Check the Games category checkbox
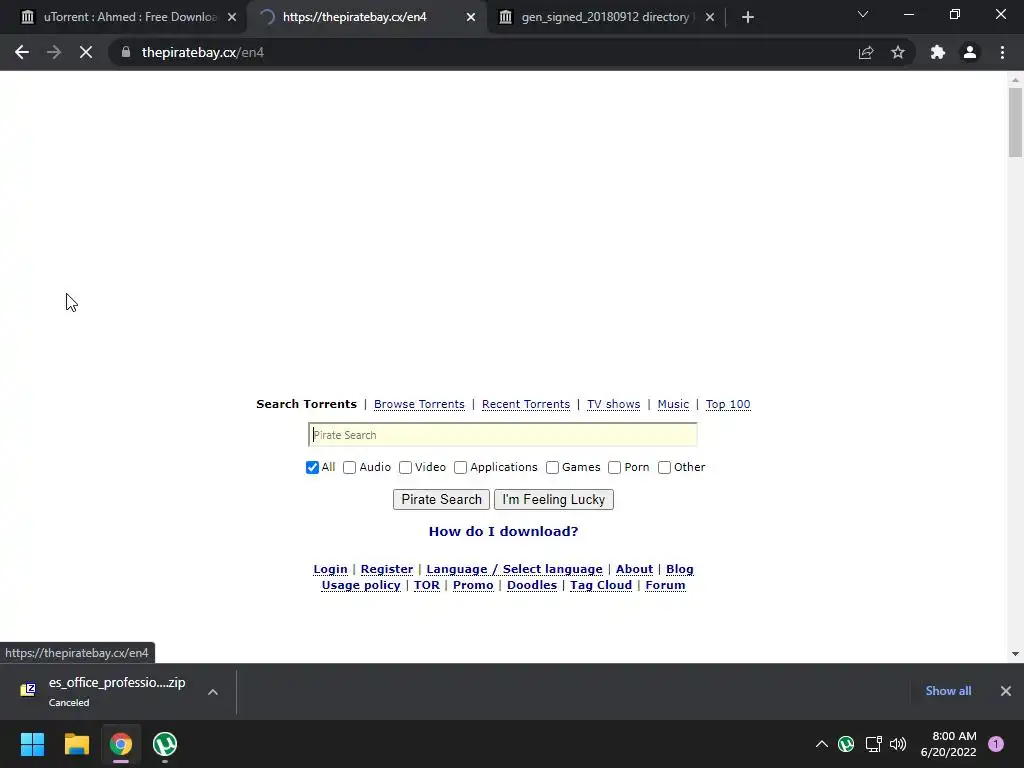The height and width of the screenshot is (768, 1024). coord(552,468)
